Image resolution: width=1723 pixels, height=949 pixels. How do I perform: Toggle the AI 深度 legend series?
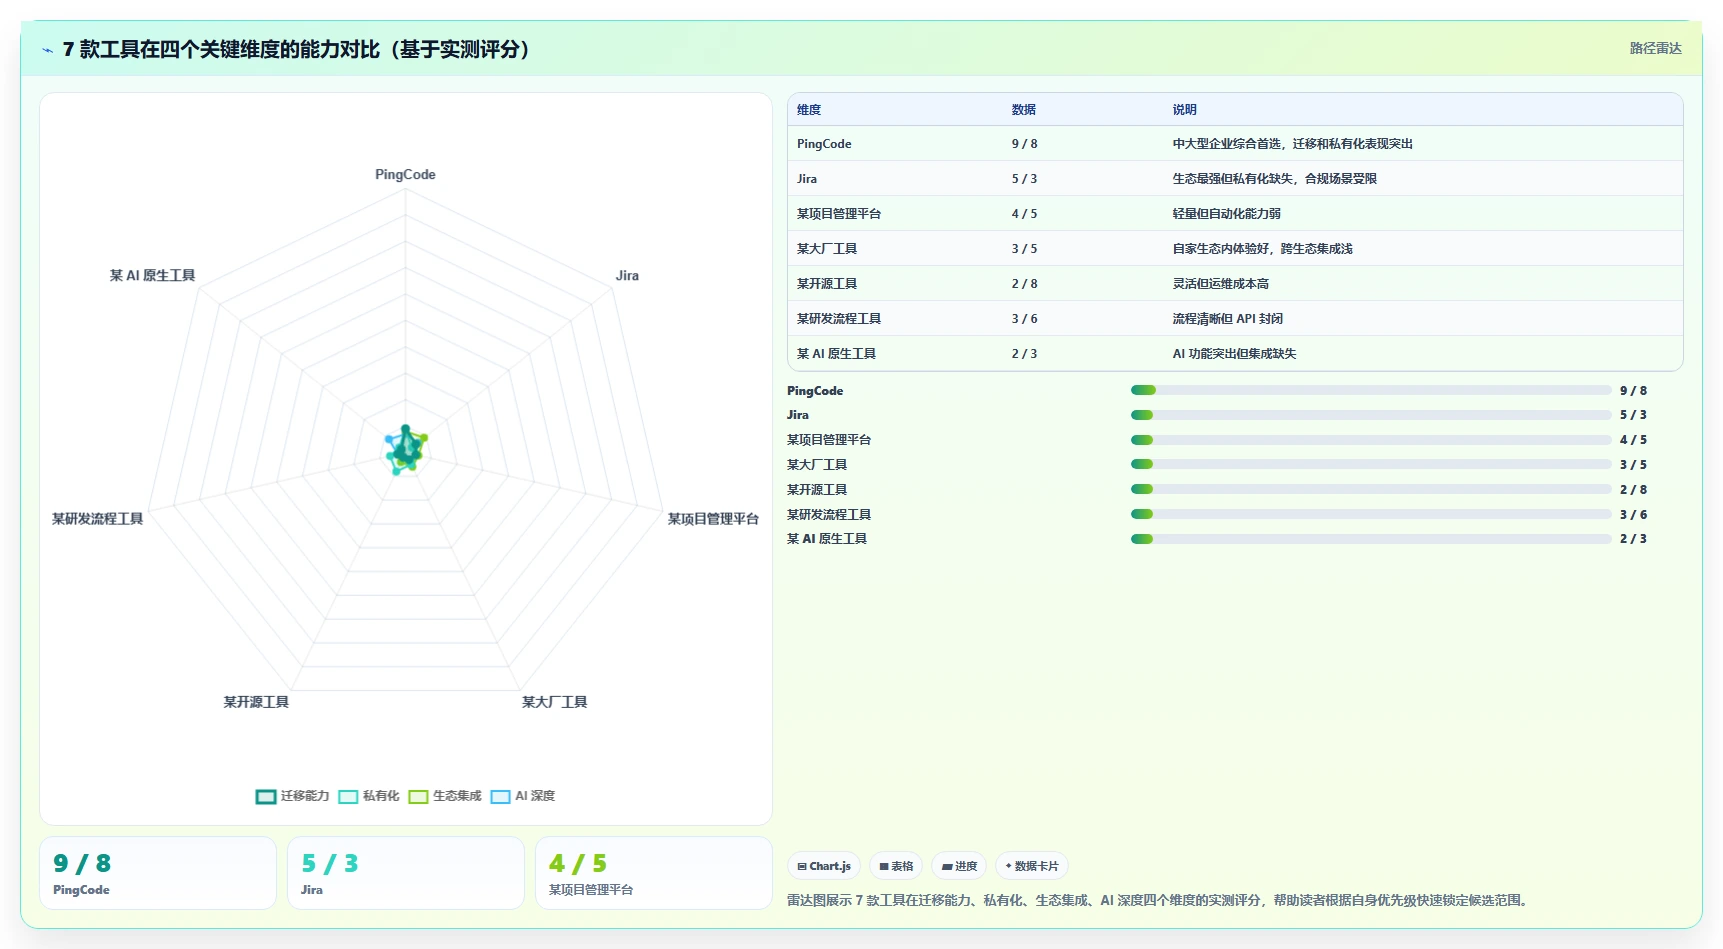[x=522, y=796]
